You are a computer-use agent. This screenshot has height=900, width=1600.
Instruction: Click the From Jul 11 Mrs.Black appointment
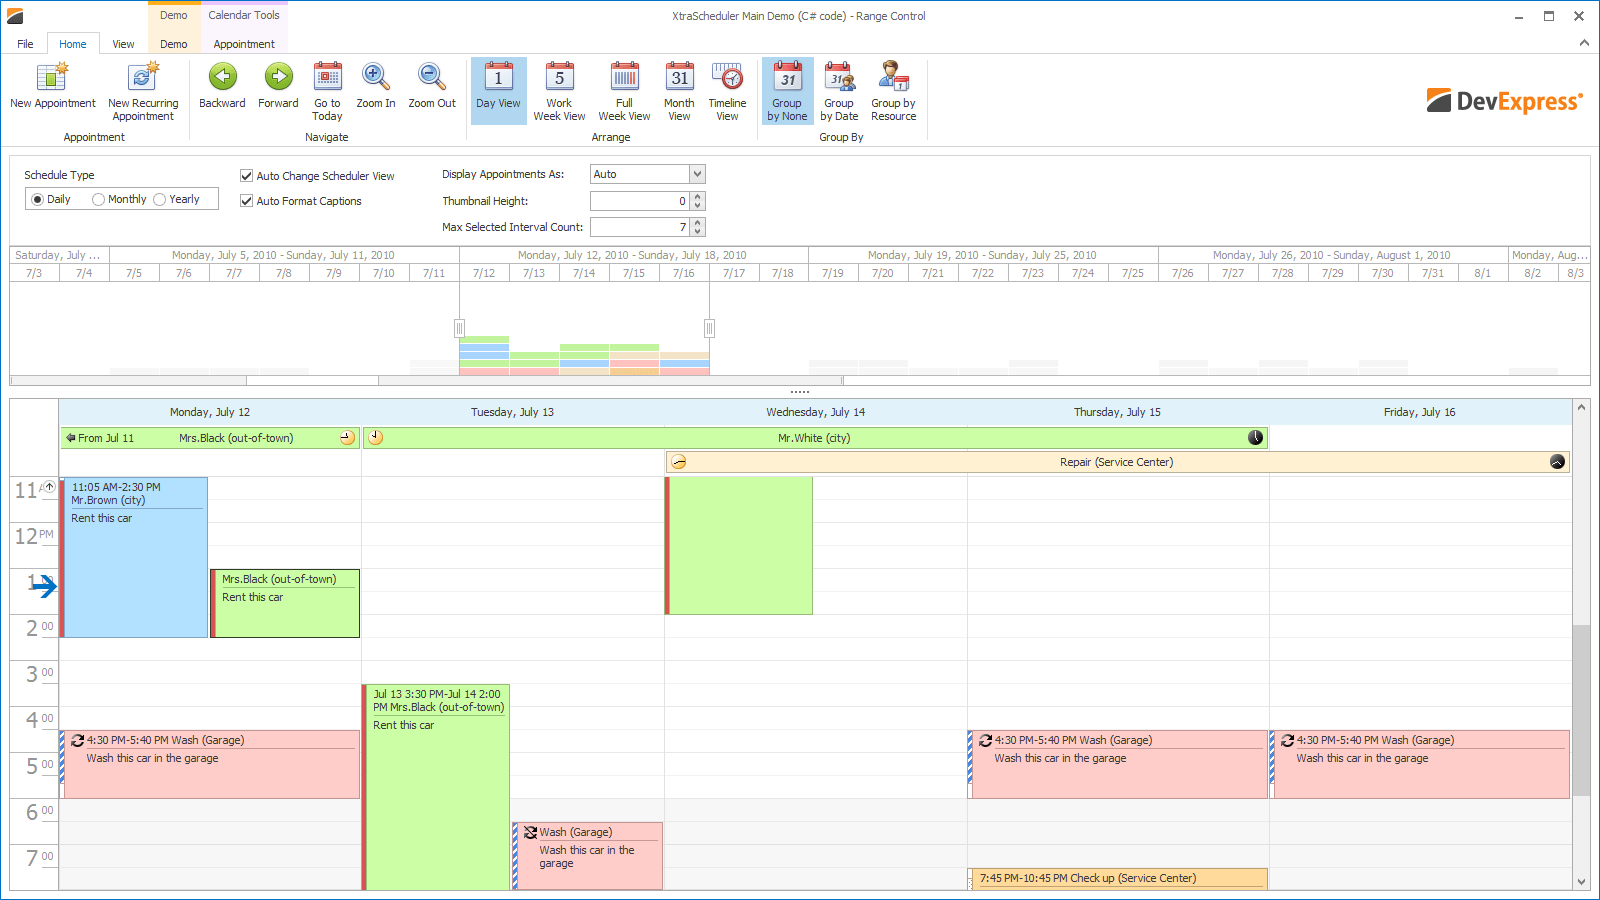click(x=210, y=438)
